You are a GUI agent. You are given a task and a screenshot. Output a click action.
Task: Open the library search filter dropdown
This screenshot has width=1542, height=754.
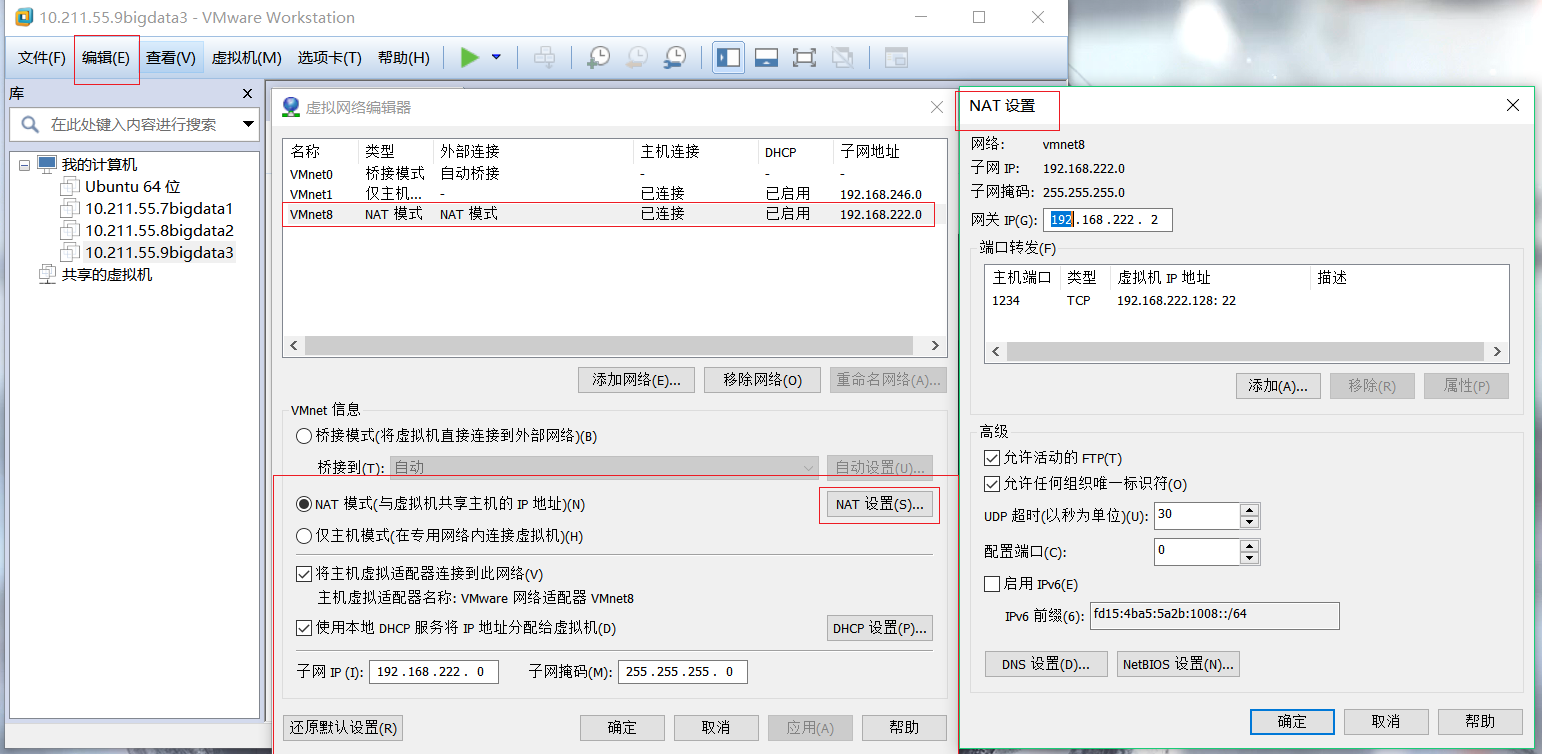(x=247, y=126)
